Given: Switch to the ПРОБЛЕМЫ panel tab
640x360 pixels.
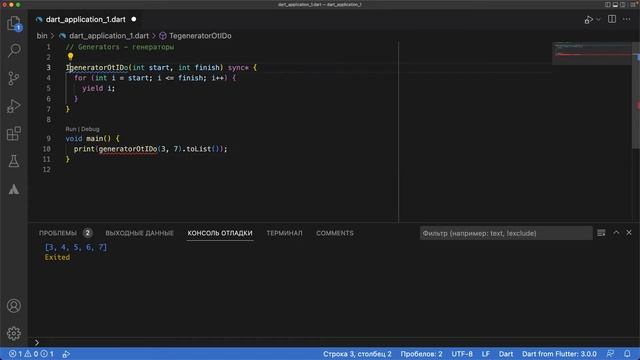Looking at the screenshot, I should (x=58, y=233).
